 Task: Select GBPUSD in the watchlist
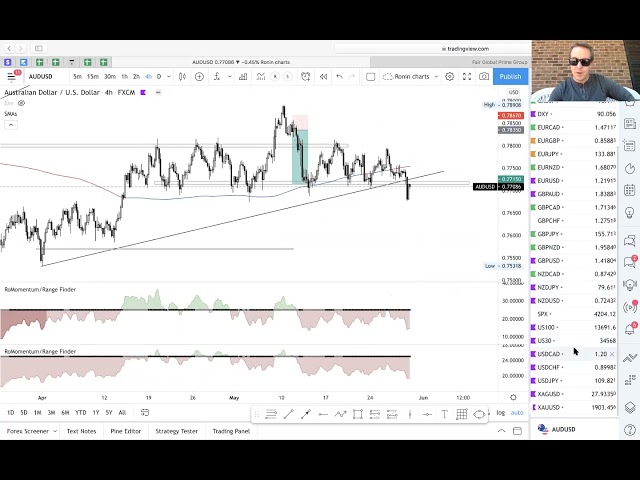549,261
